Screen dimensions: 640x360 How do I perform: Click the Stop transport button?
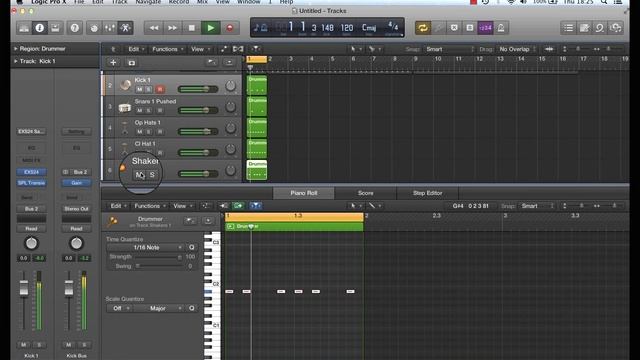pos(191,28)
